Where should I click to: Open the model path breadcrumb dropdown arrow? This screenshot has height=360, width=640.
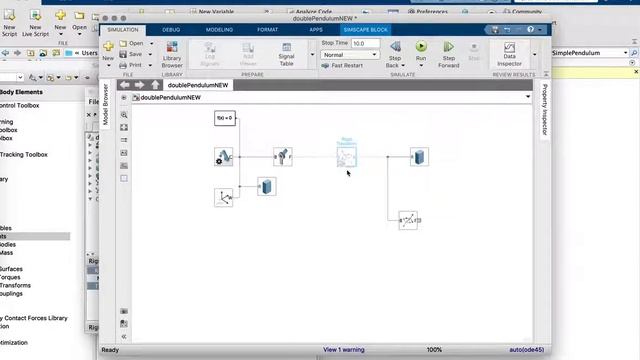tap(528, 97)
